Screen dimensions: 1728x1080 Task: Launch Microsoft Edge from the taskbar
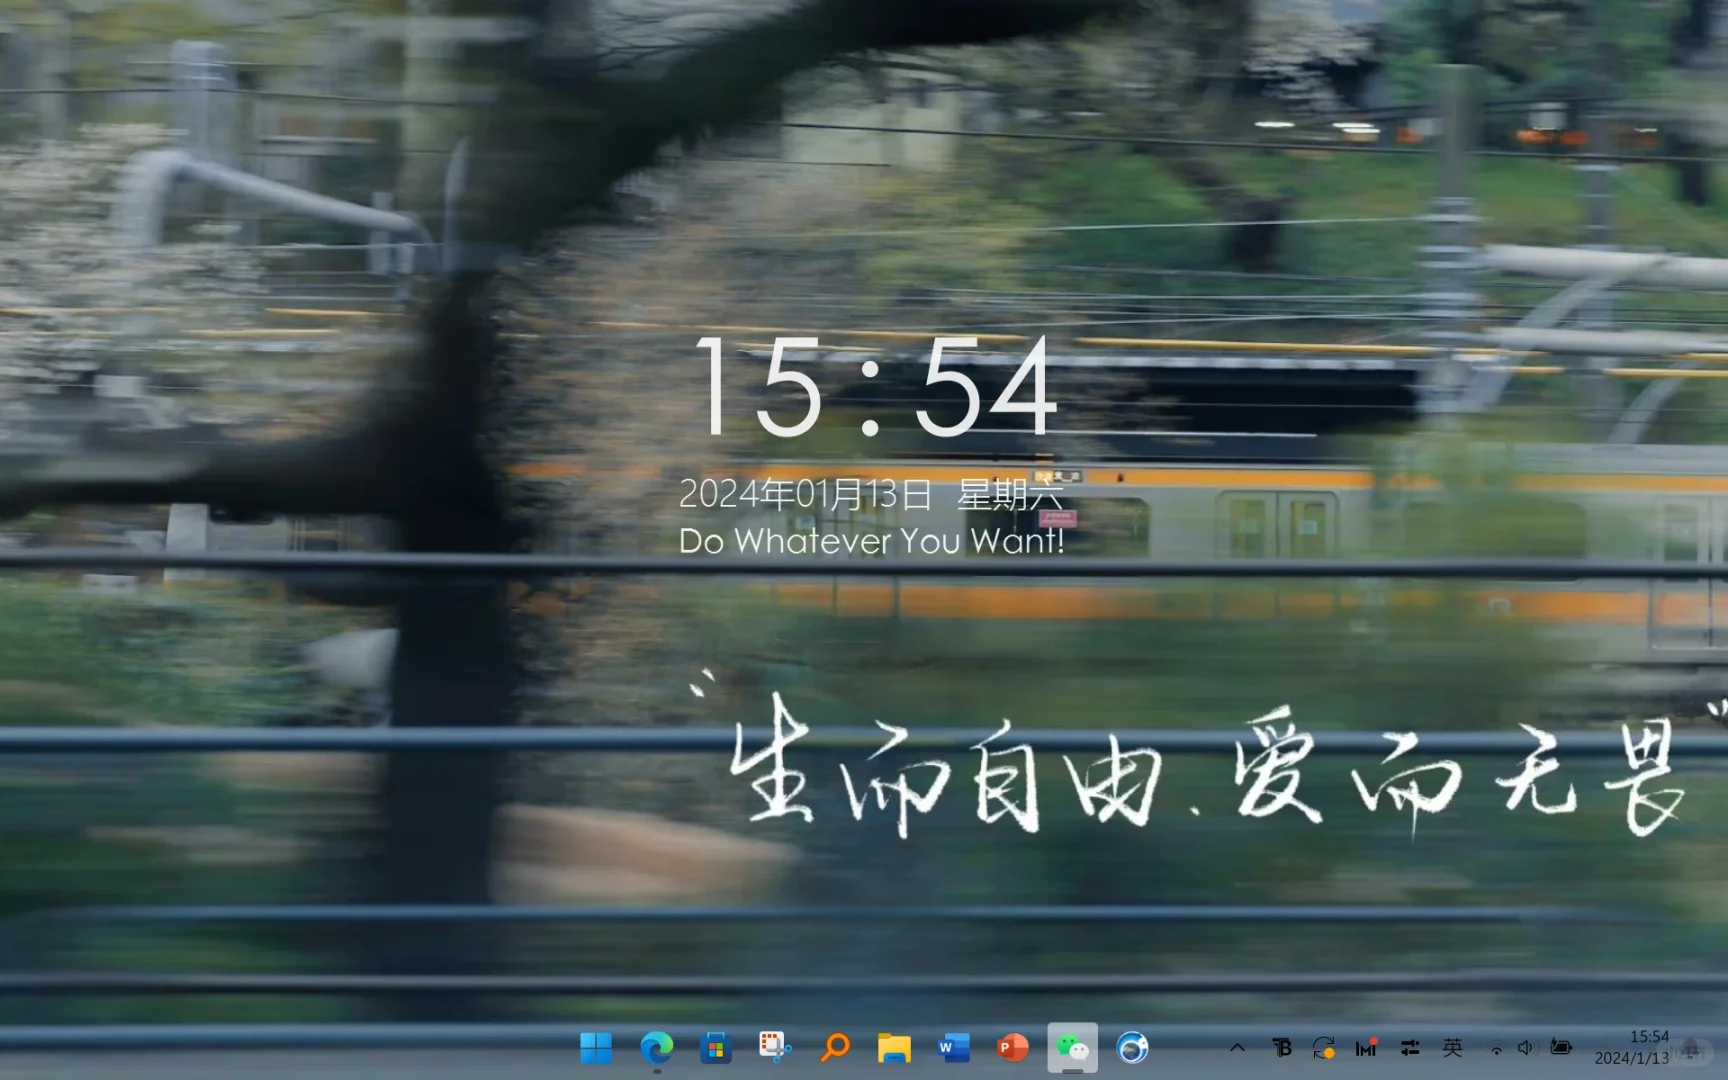656,1048
